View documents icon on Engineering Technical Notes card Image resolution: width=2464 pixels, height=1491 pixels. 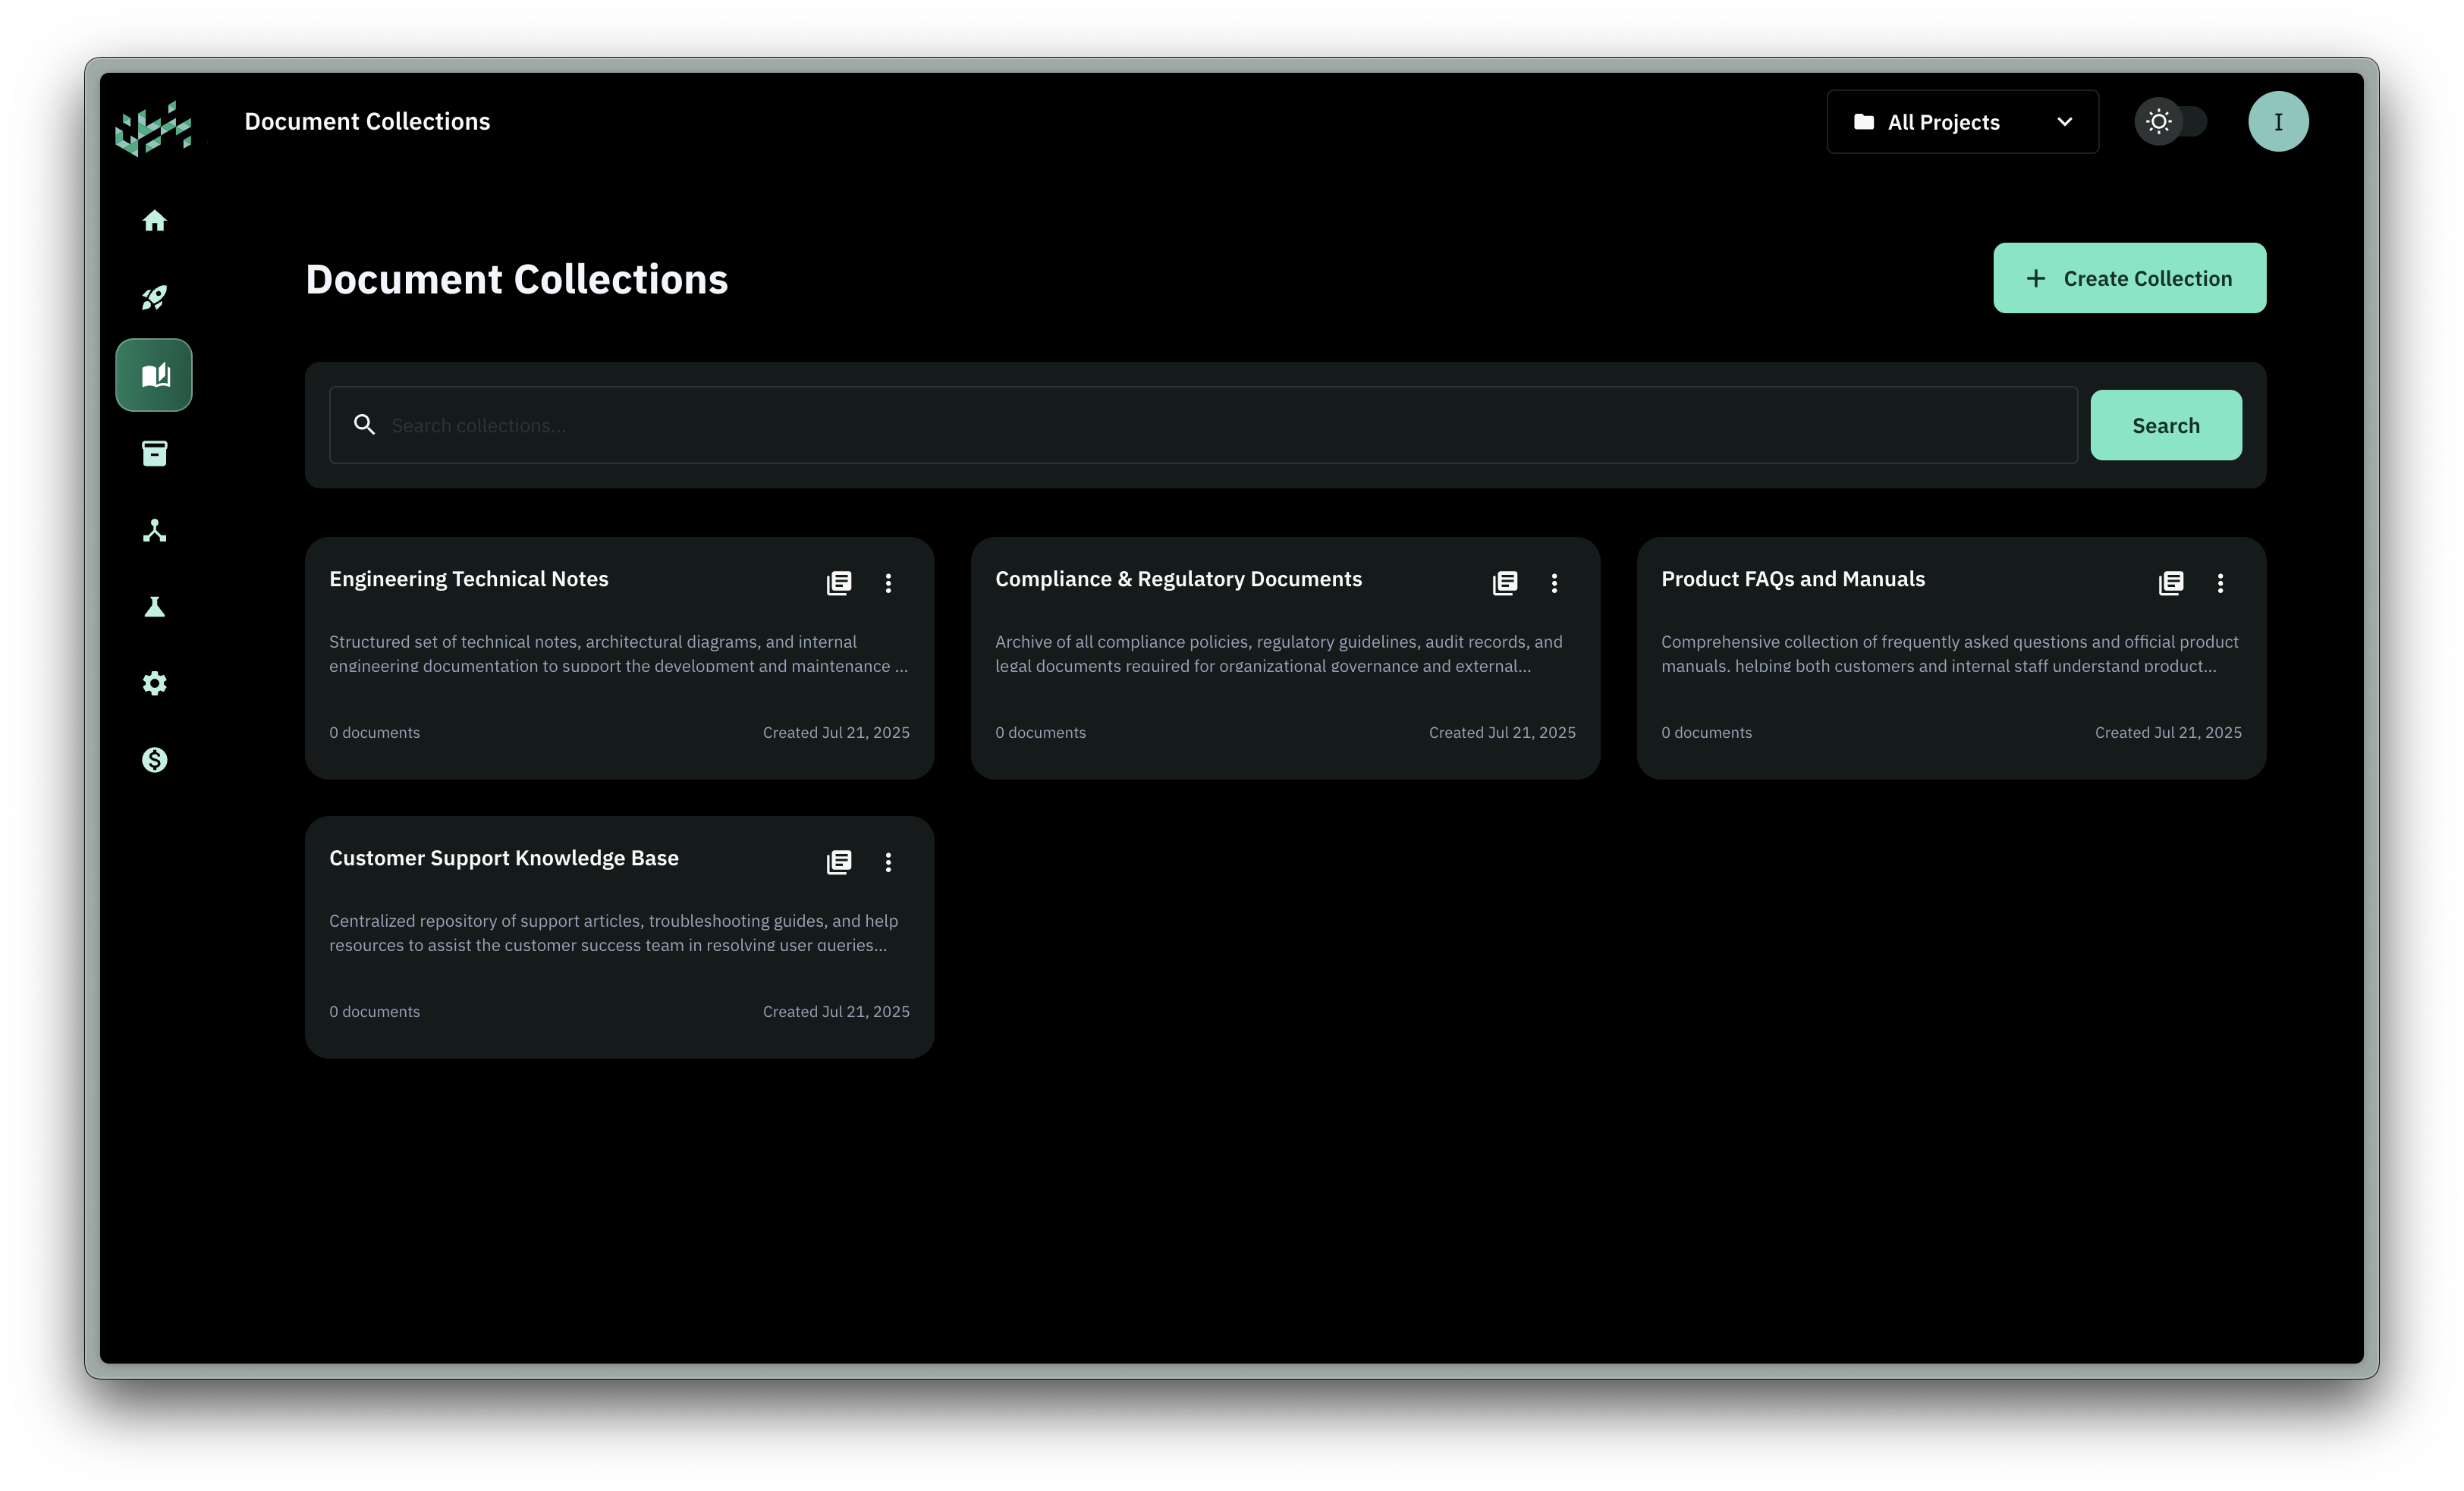tap(839, 583)
